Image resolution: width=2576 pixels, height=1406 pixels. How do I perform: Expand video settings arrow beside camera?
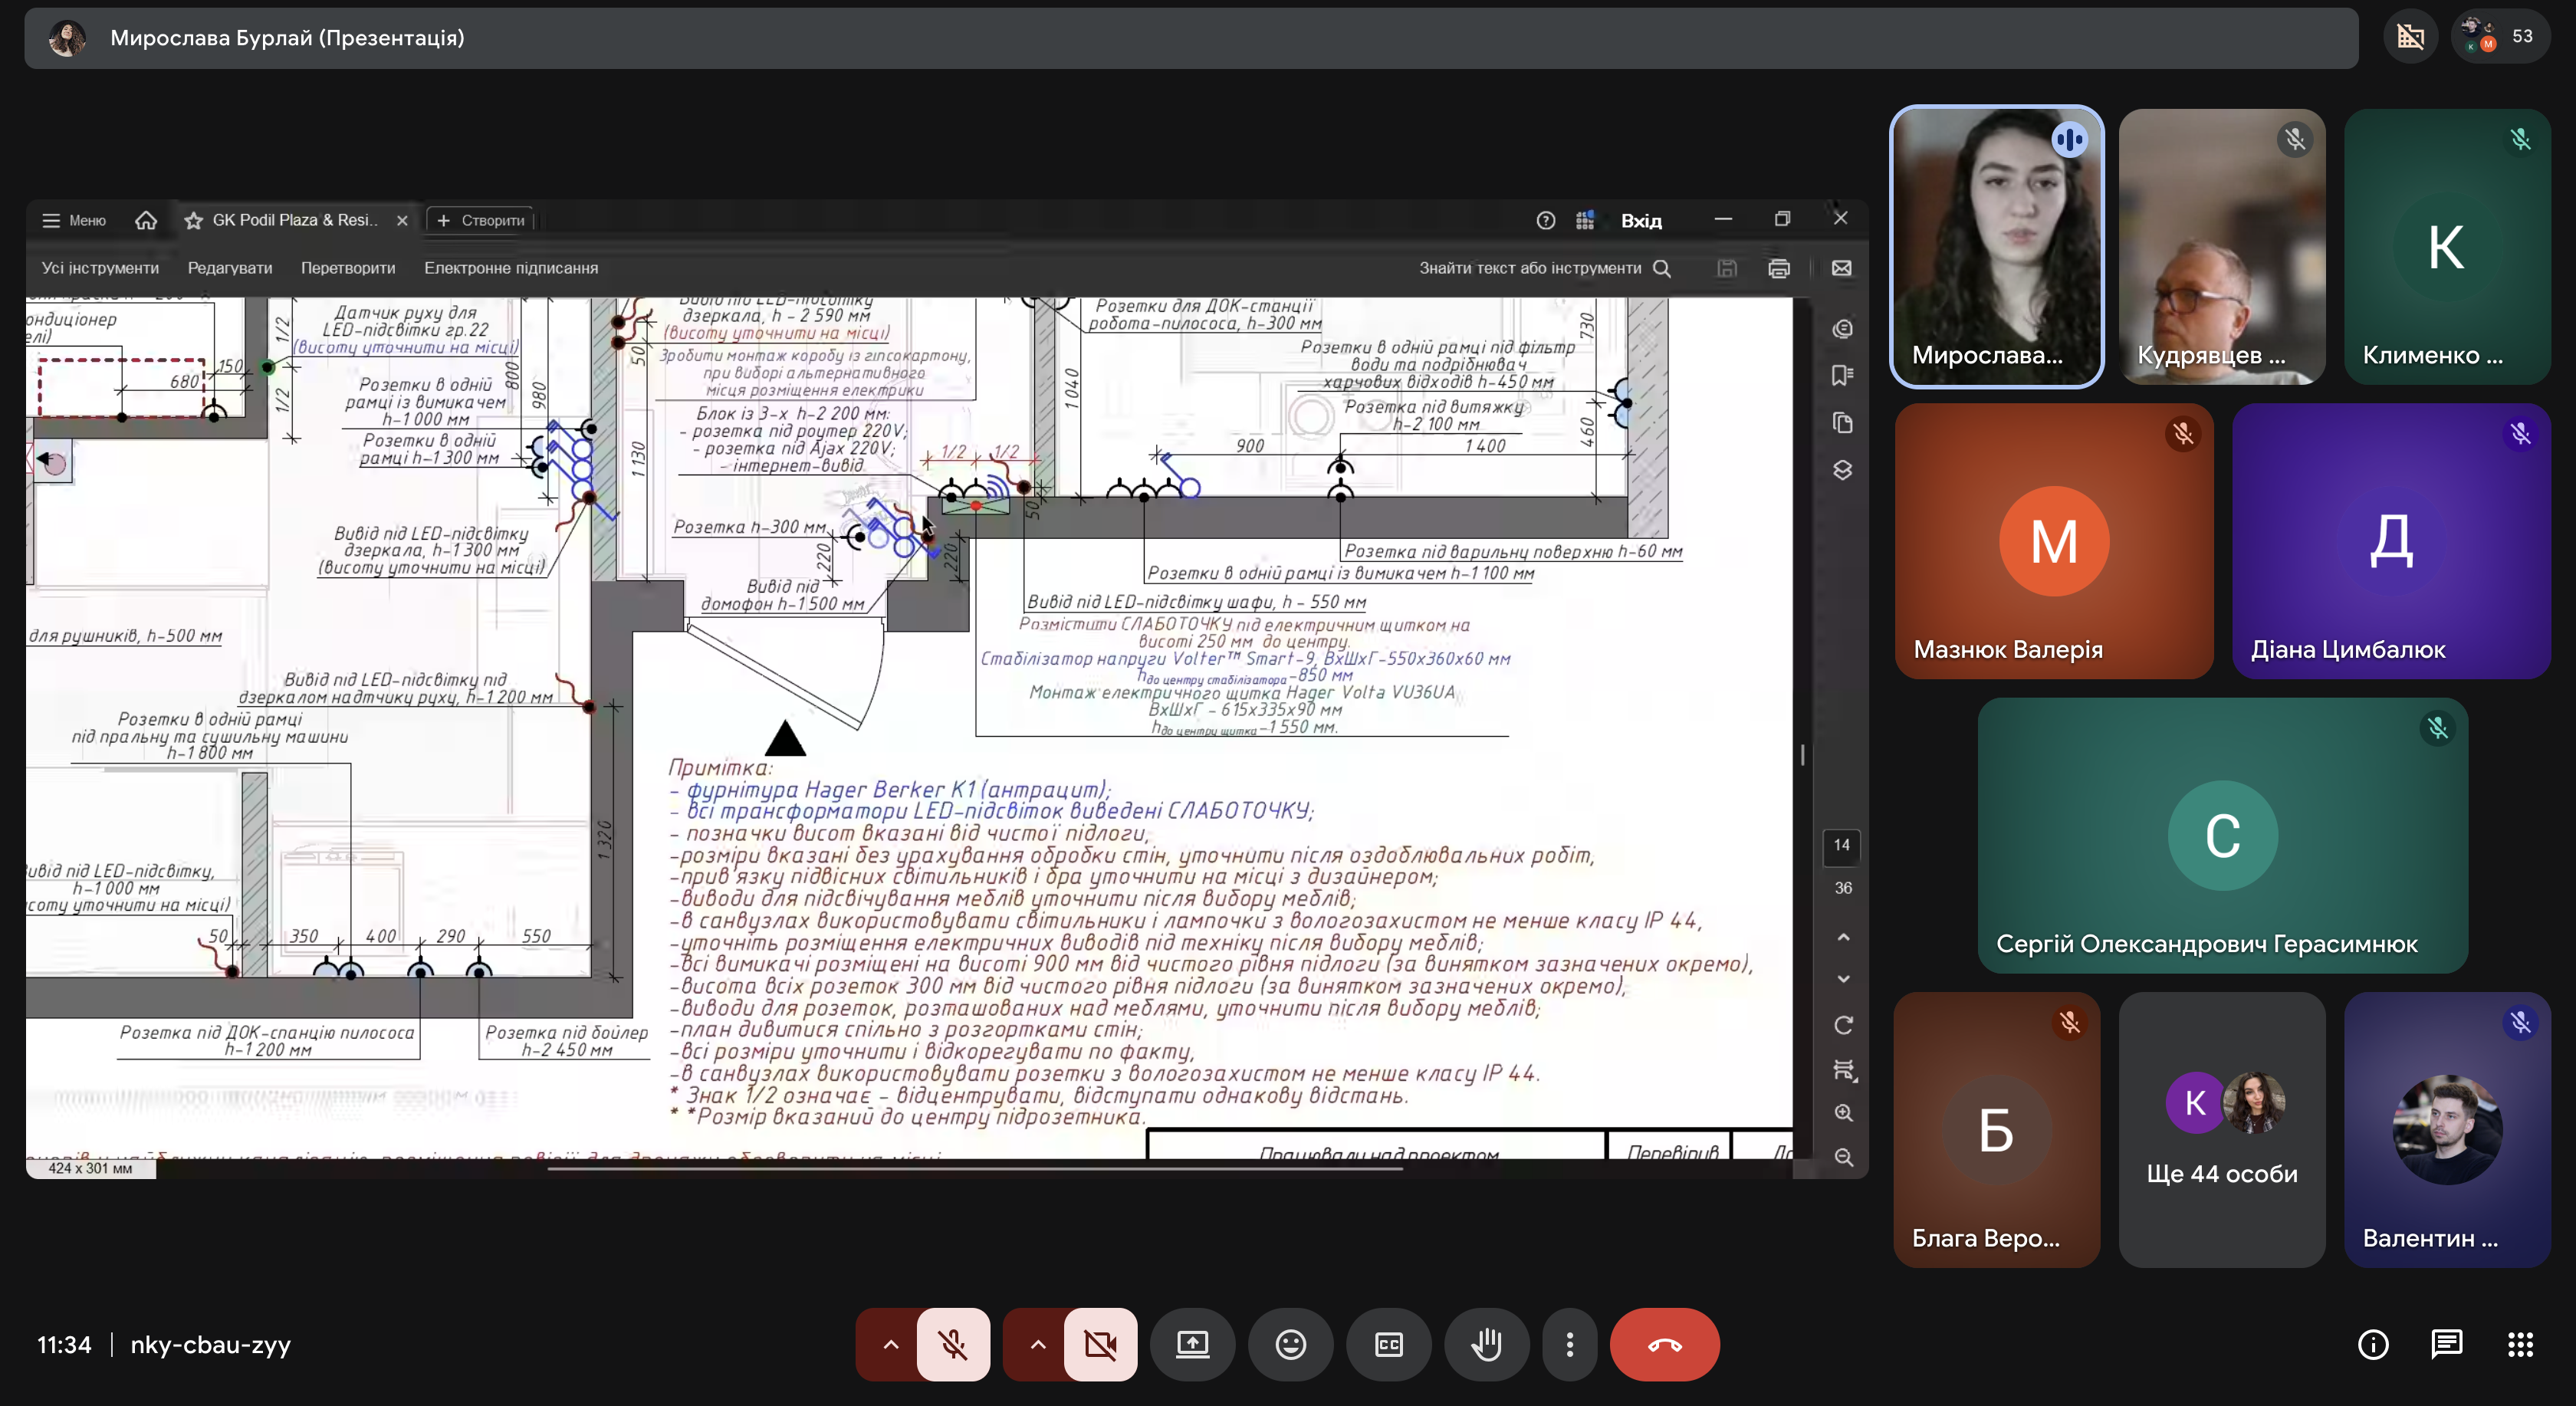tap(1038, 1345)
